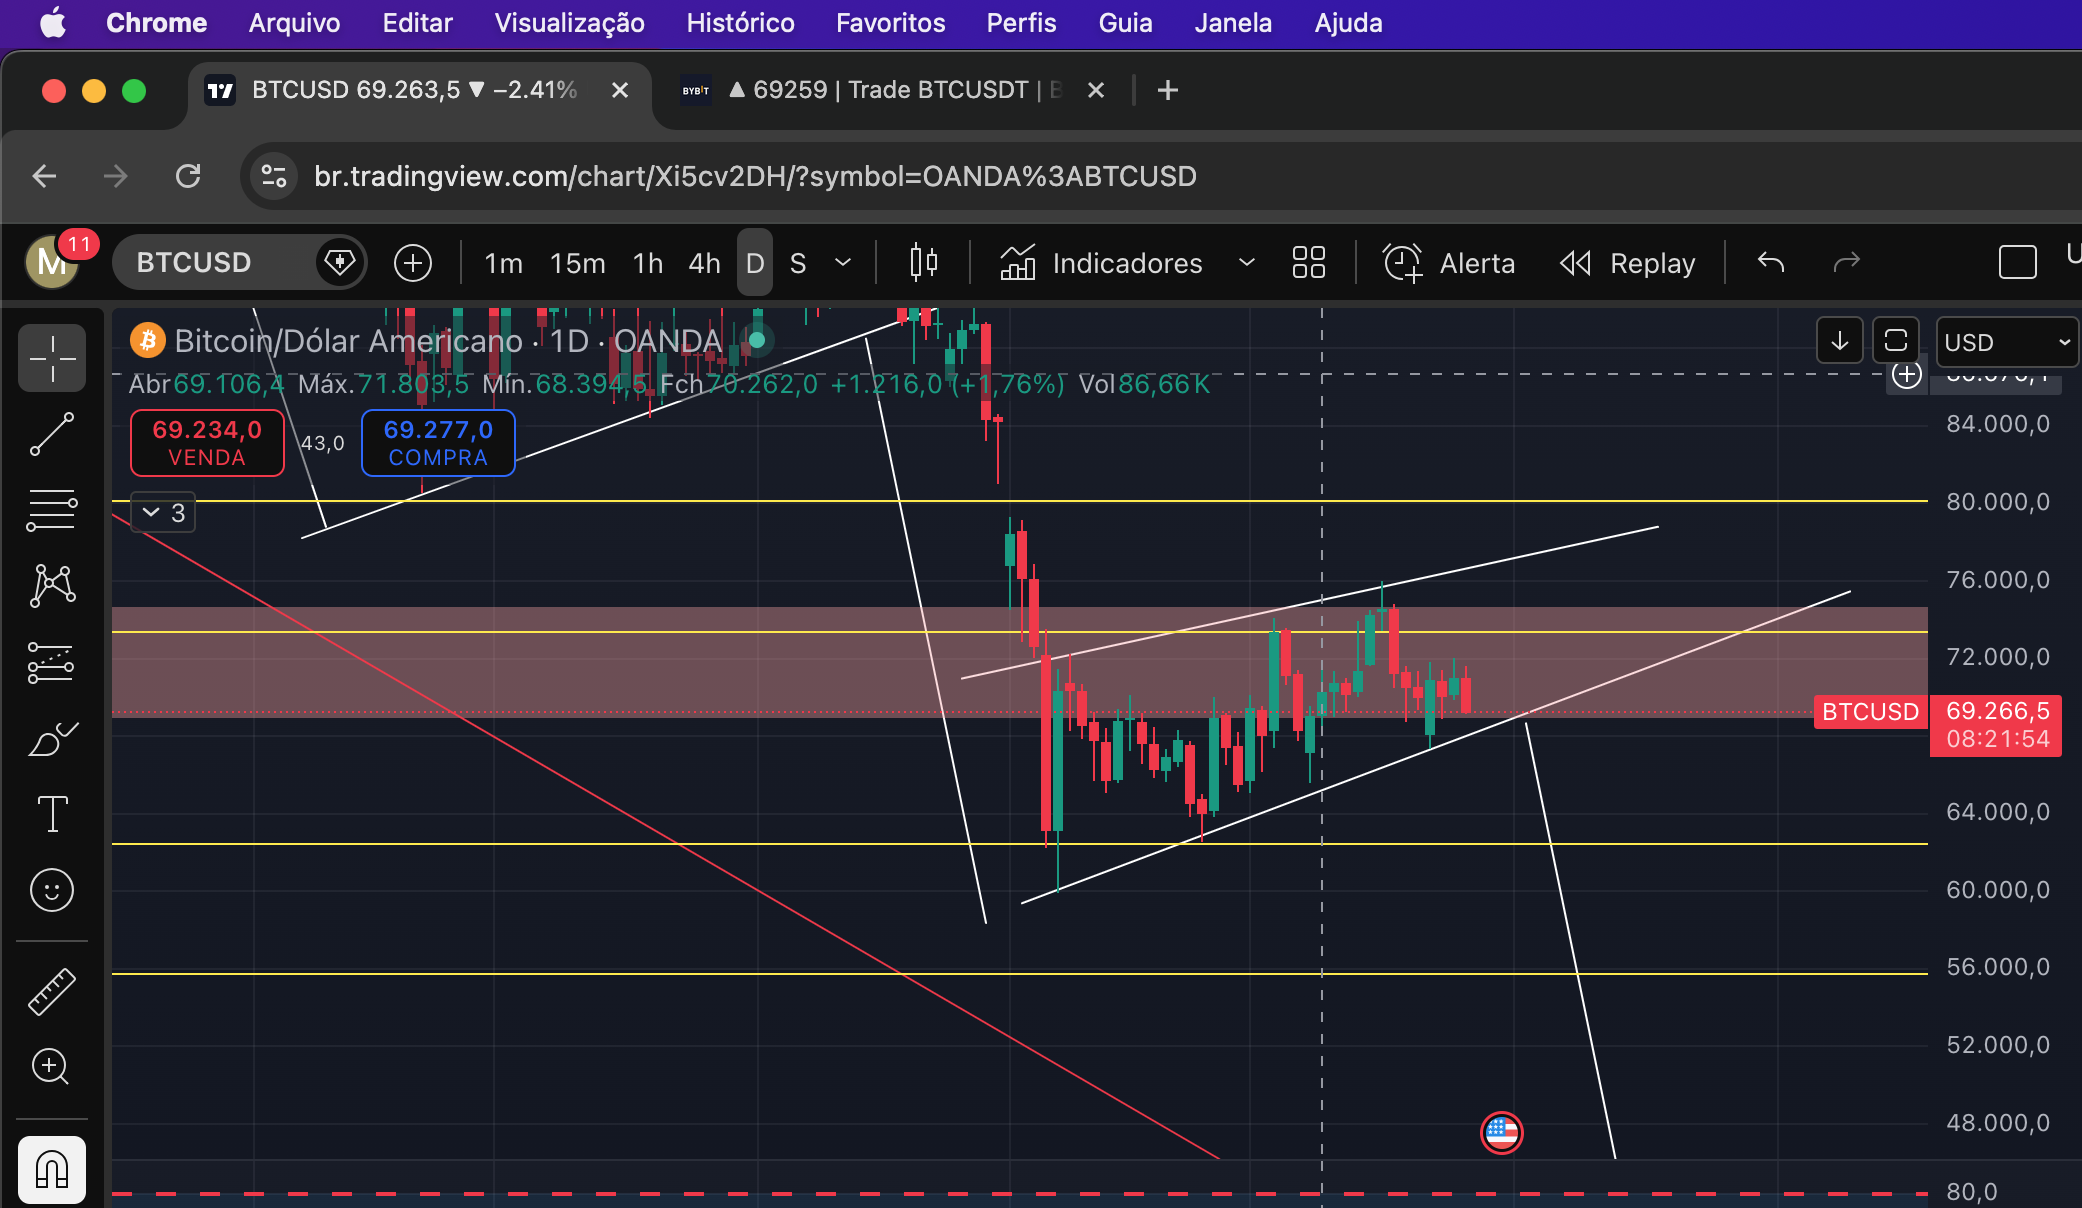Pick the ruler measure tool
Viewport: 2082px width, 1208px height.
tap(52, 992)
